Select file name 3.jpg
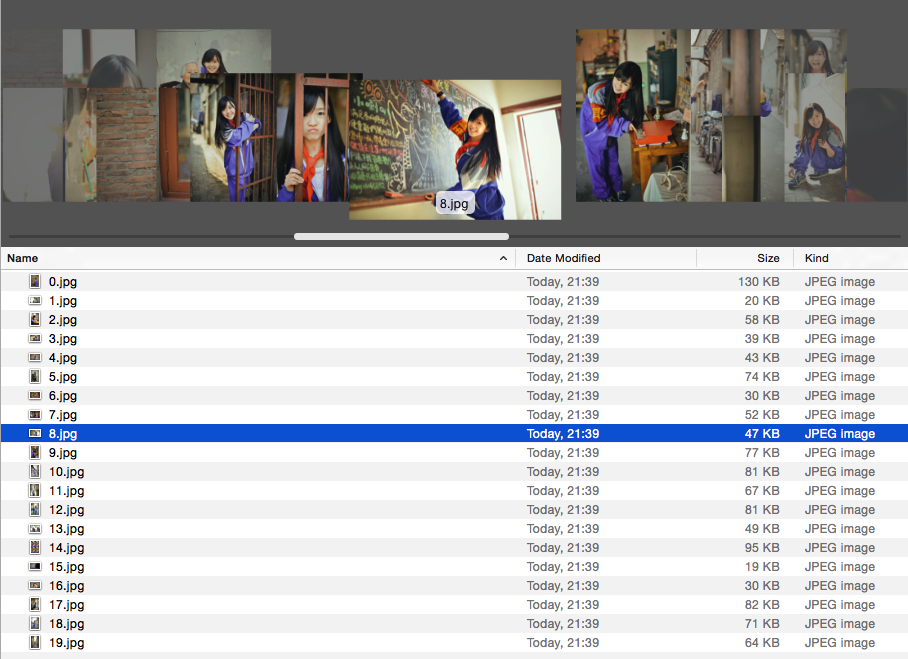 [x=63, y=338]
